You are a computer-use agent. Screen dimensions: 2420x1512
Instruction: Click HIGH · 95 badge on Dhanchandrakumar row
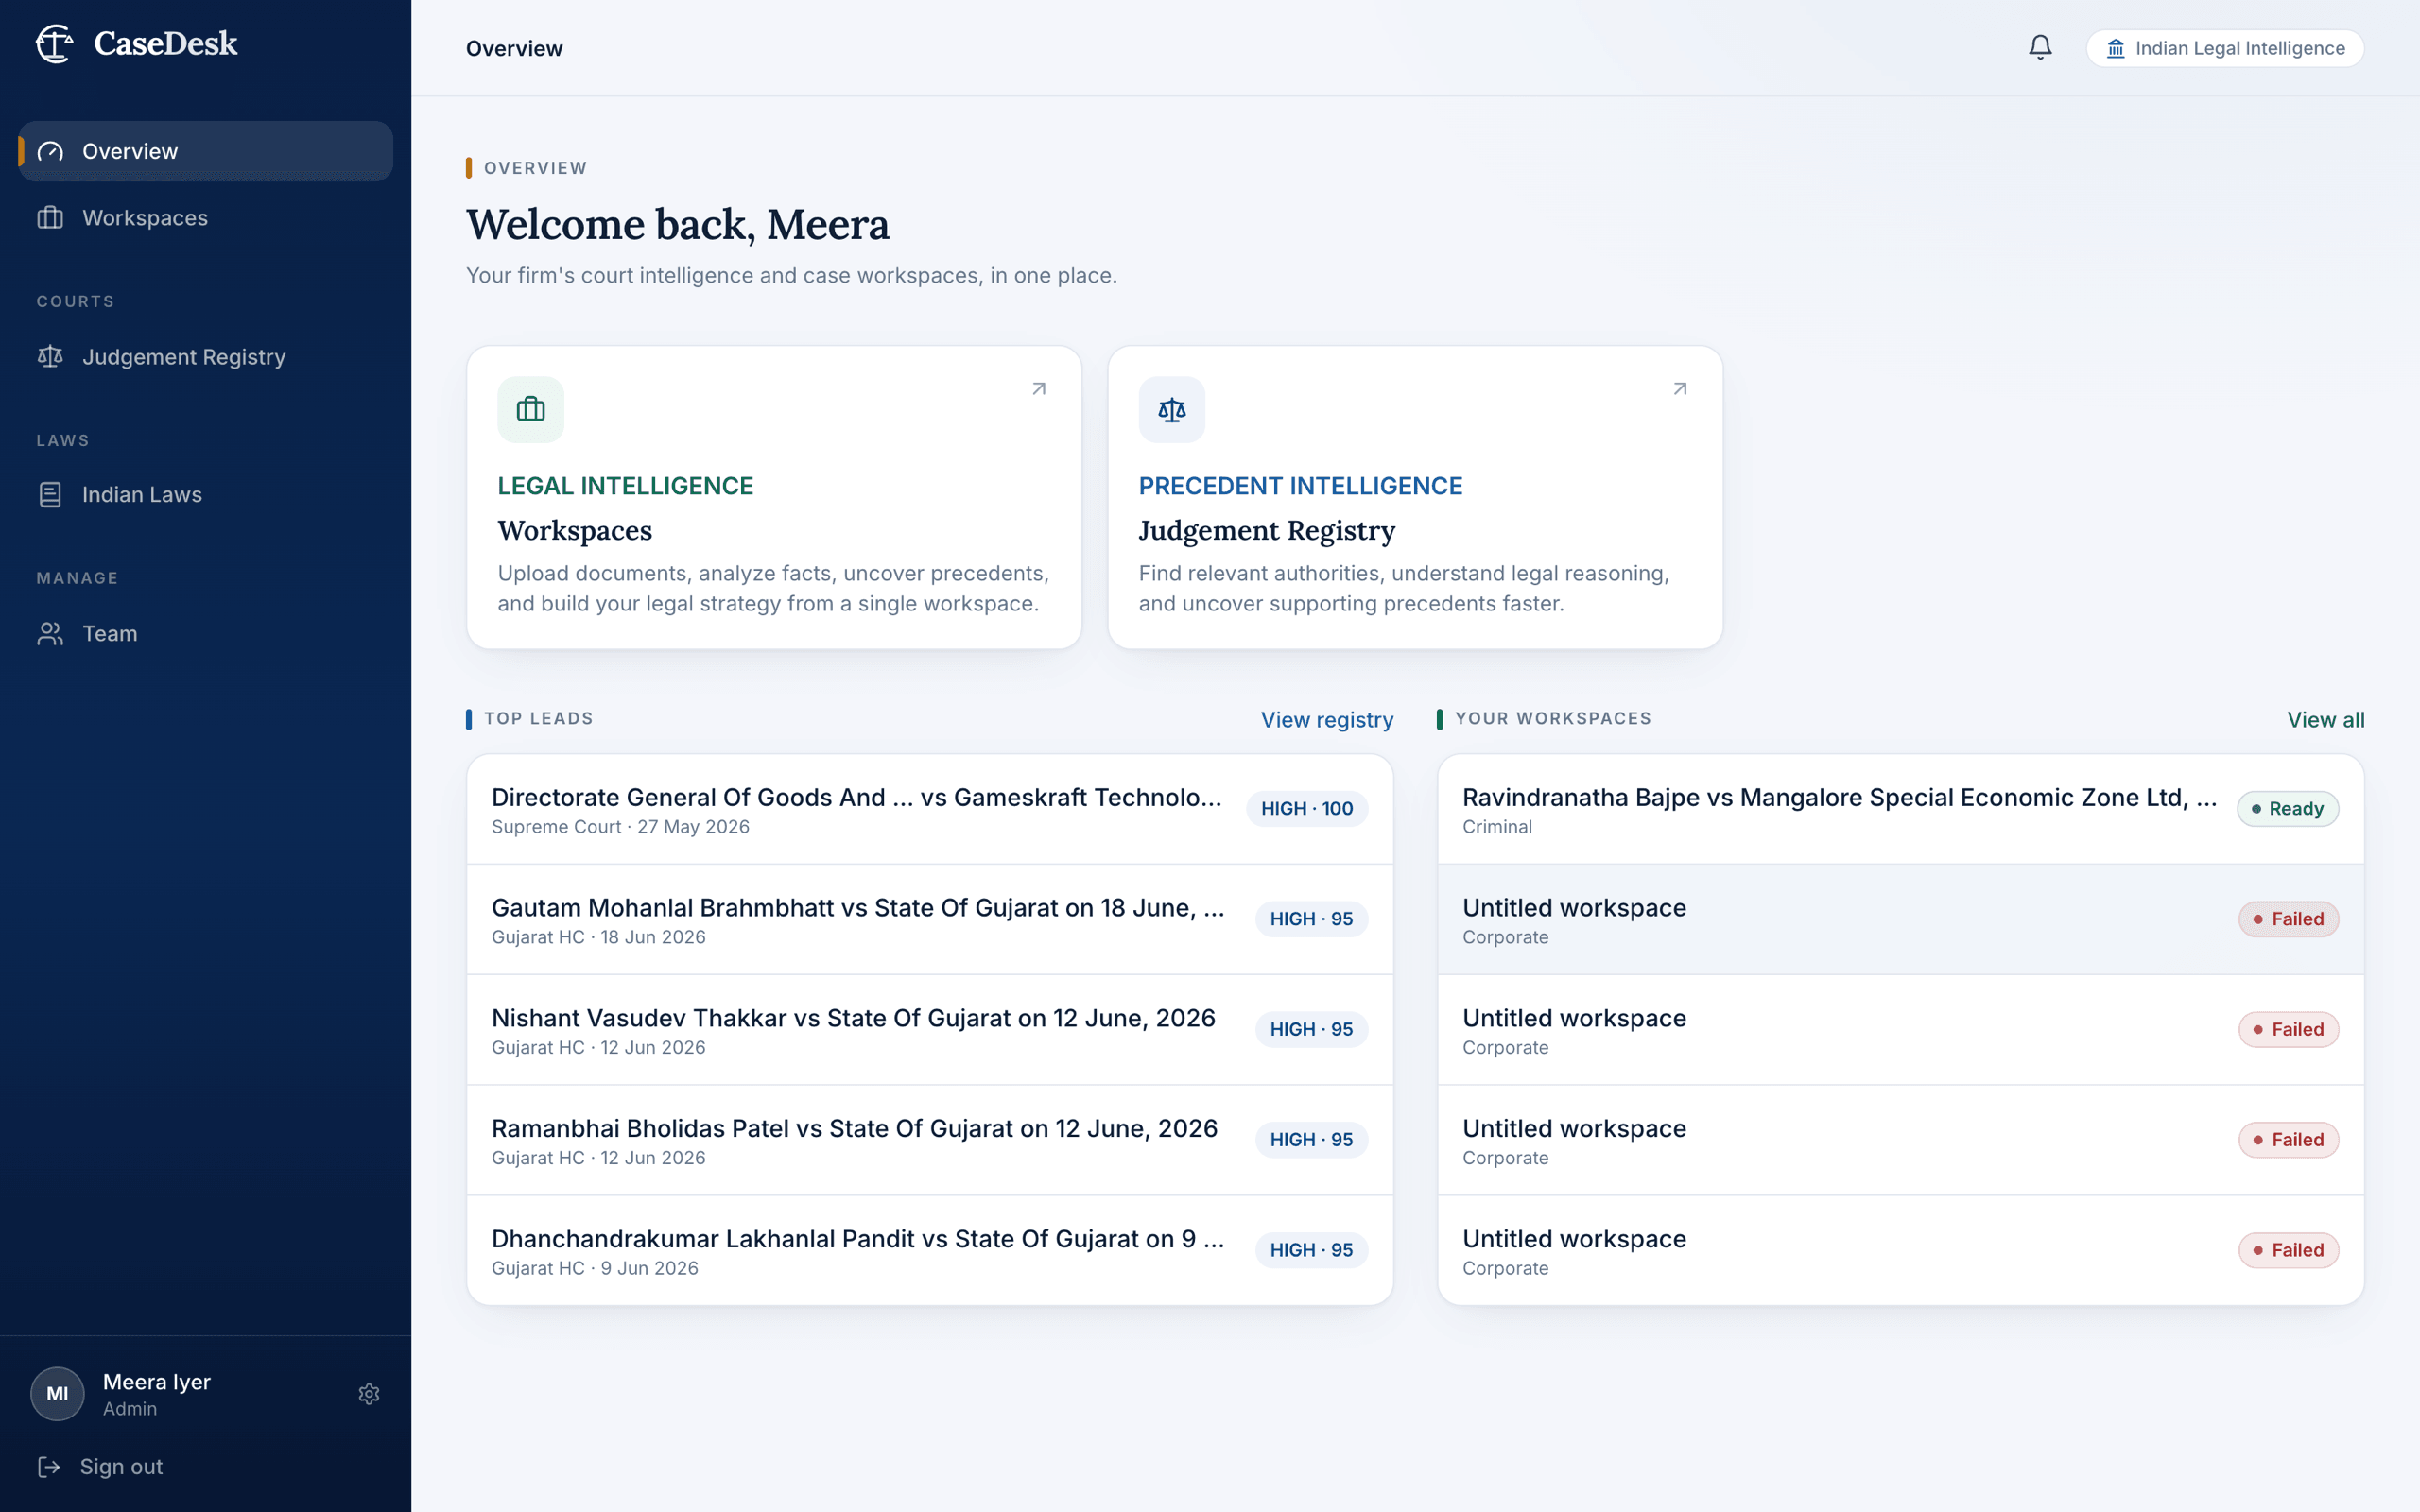click(x=1311, y=1250)
